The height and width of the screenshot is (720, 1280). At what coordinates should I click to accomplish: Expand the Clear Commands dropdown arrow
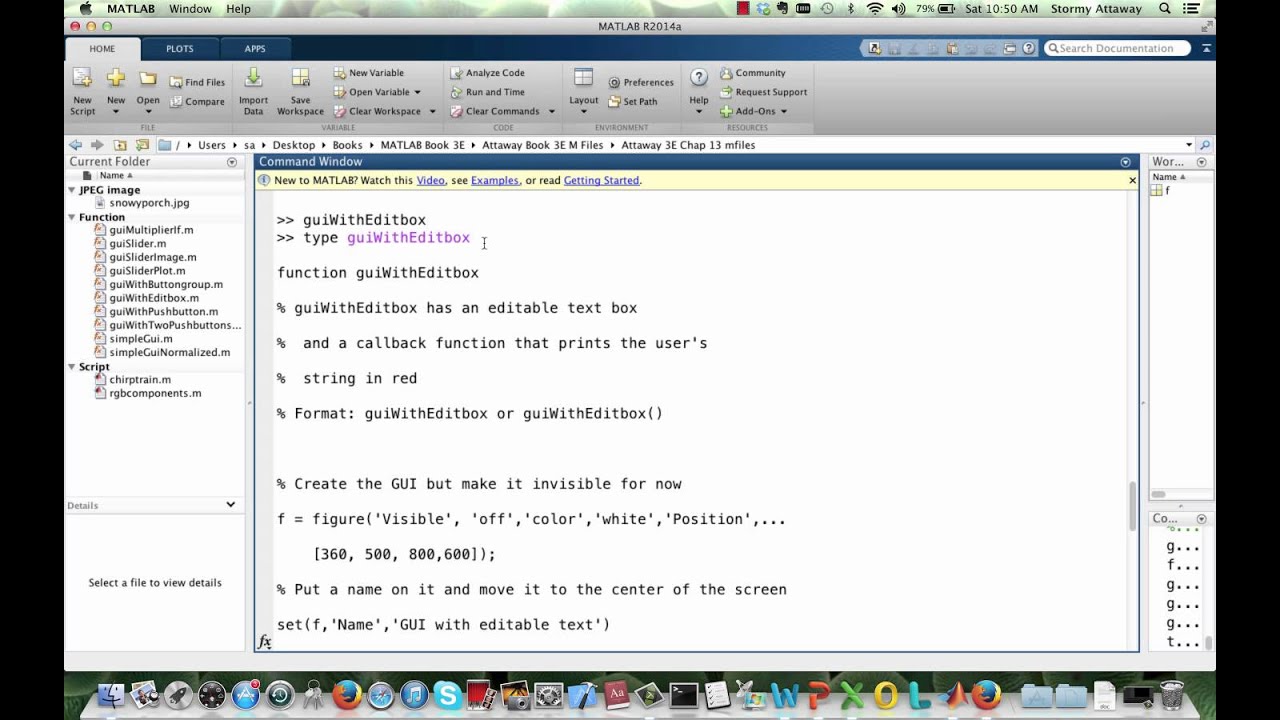coord(551,111)
